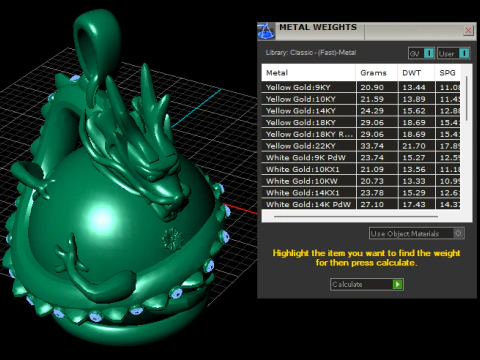The width and height of the screenshot is (480, 360).
Task: Click the 17.43 DWT value
Action: 414,204
